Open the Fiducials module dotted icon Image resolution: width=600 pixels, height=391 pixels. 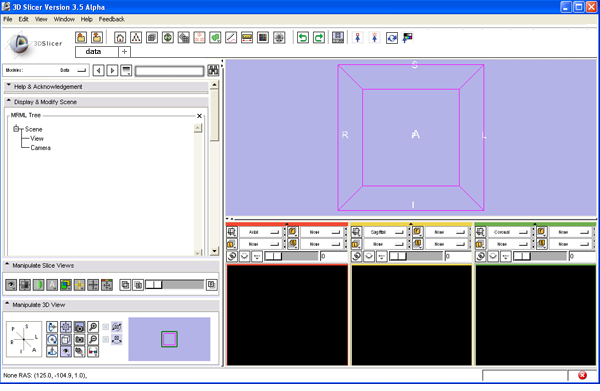tap(199, 37)
